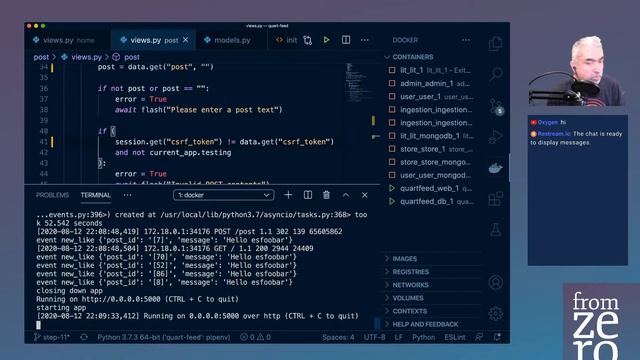
Task: Switch to the init tab
Action: tap(287, 40)
